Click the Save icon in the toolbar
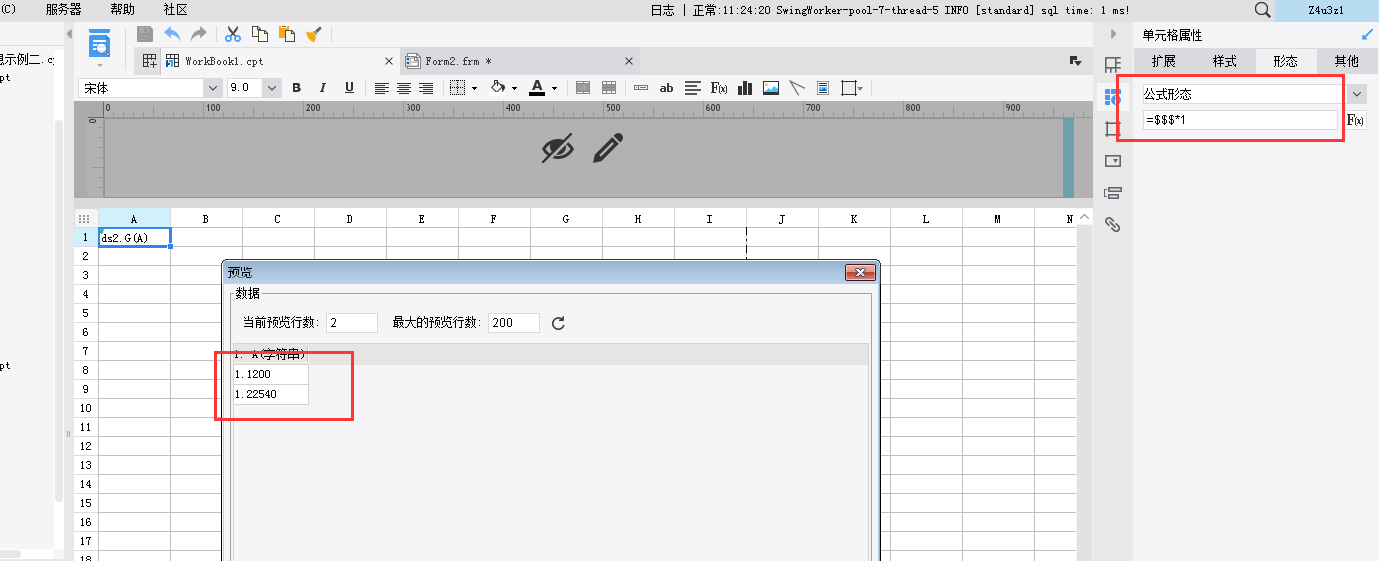Image resolution: width=1379 pixels, height=561 pixels. pos(145,34)
